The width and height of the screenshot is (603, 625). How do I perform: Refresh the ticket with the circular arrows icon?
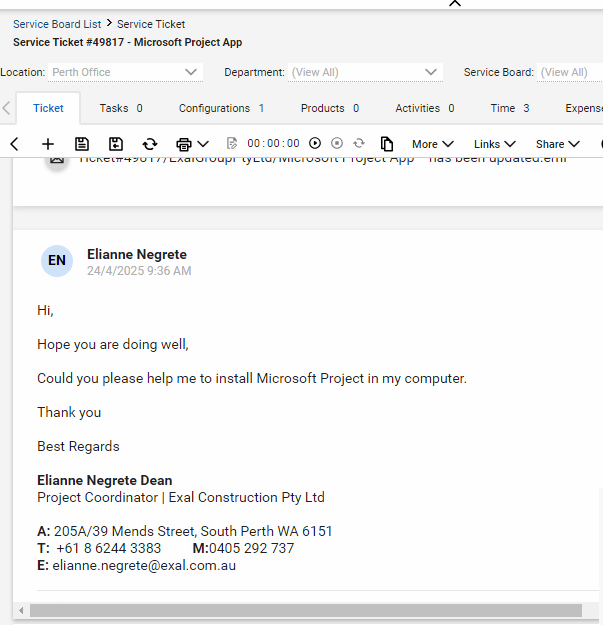(x=150, y=144)
